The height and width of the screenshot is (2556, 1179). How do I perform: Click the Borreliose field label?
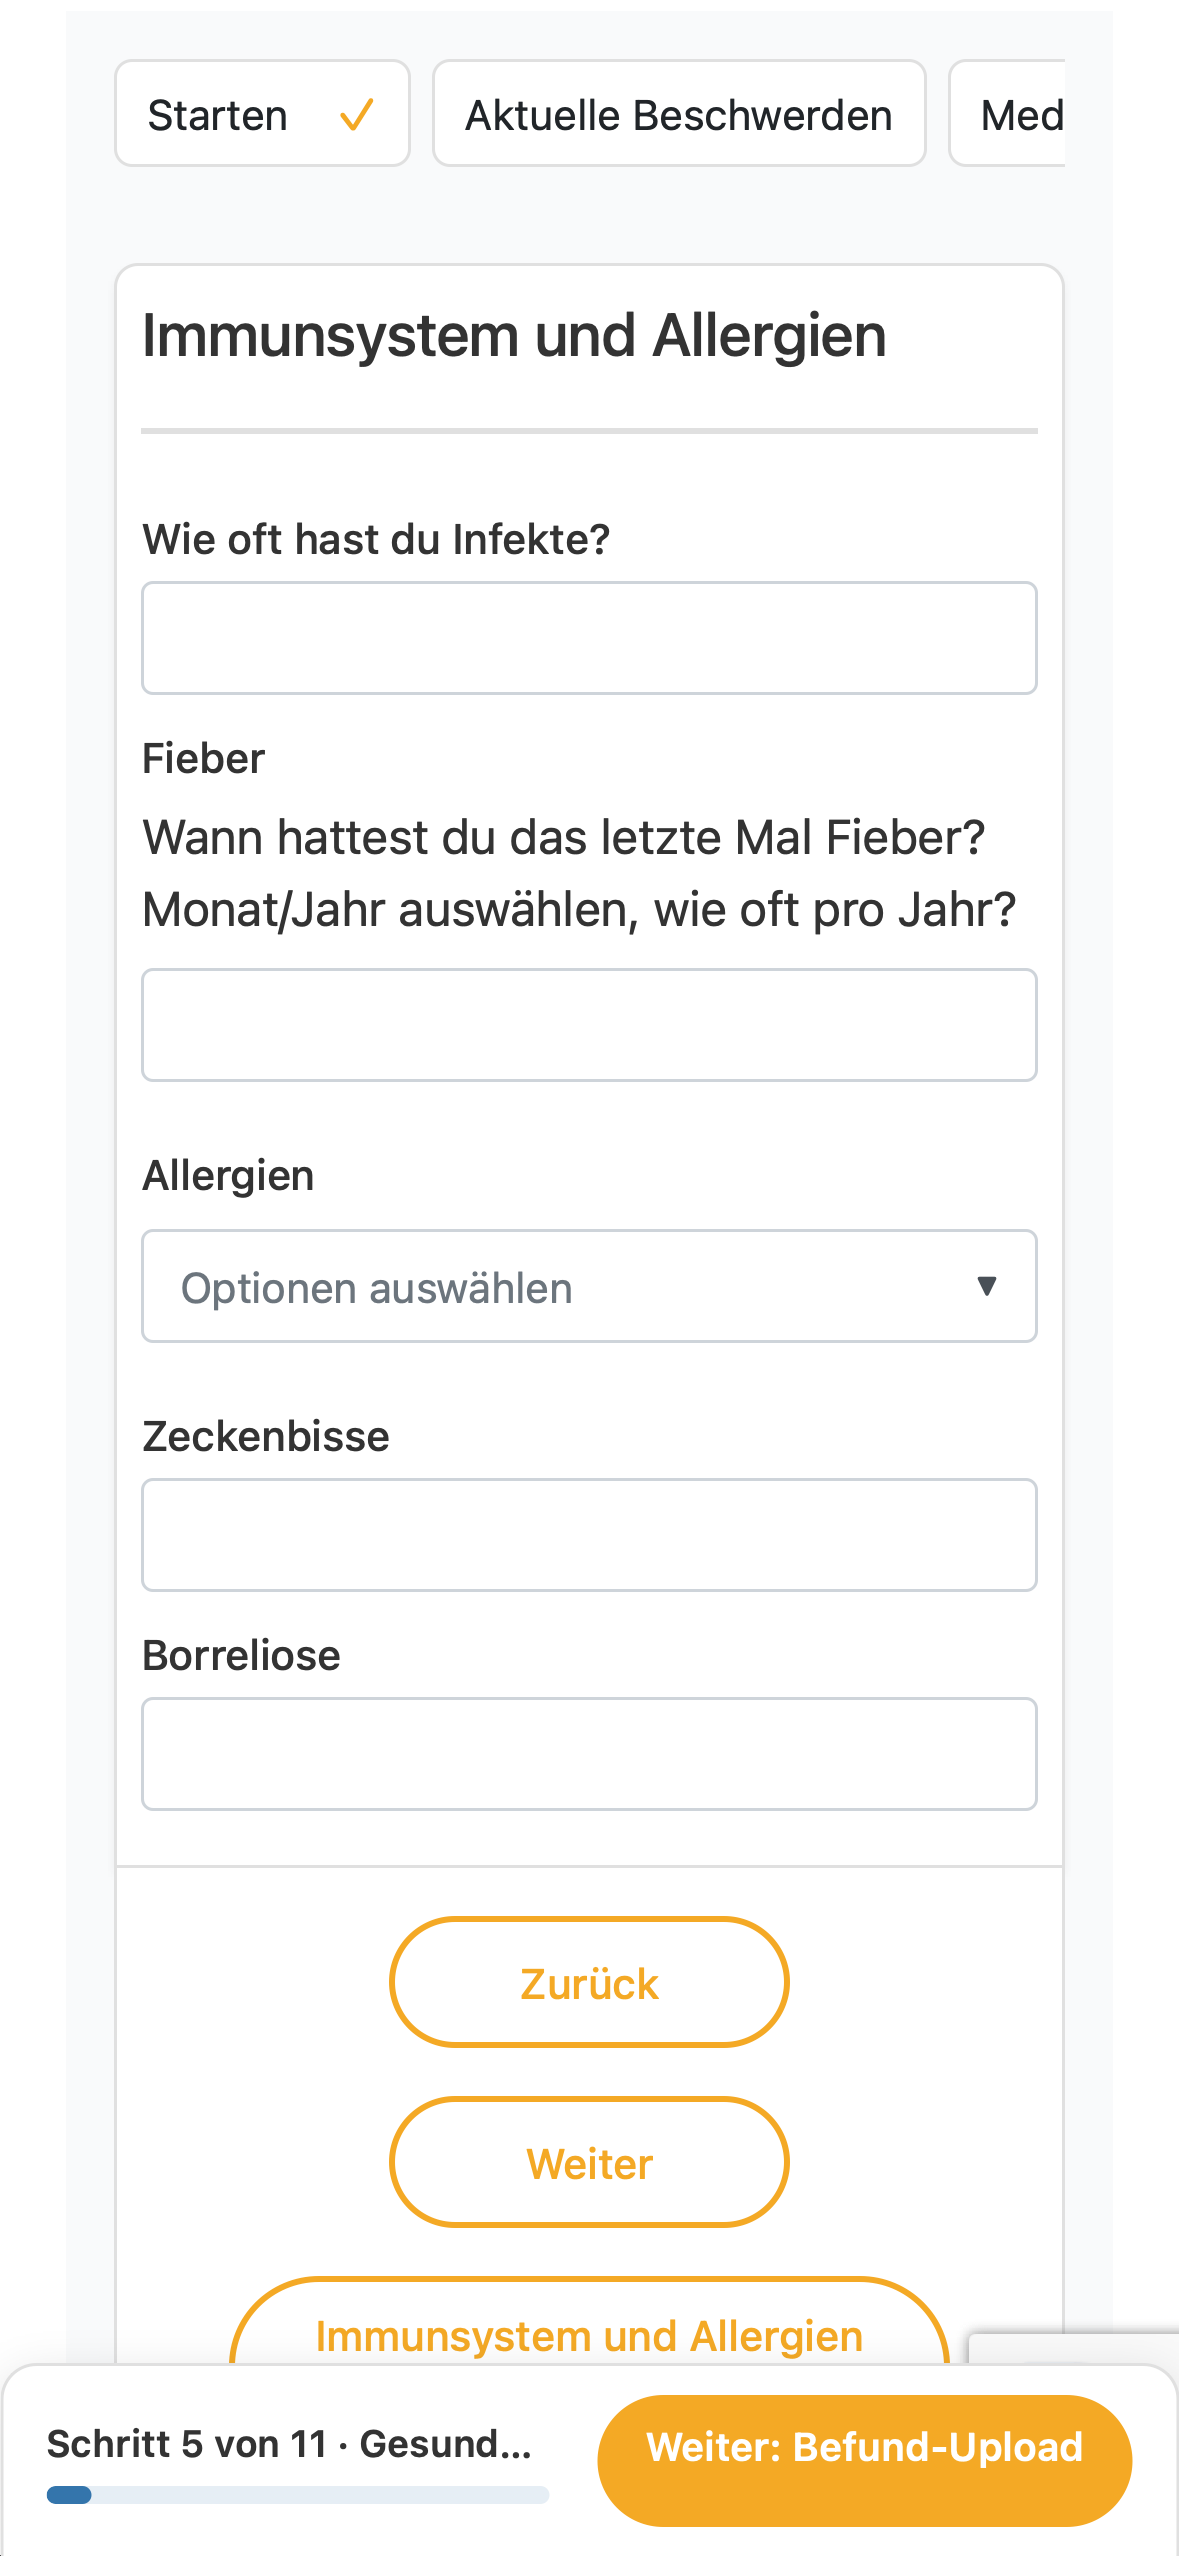pos(241,1655)
